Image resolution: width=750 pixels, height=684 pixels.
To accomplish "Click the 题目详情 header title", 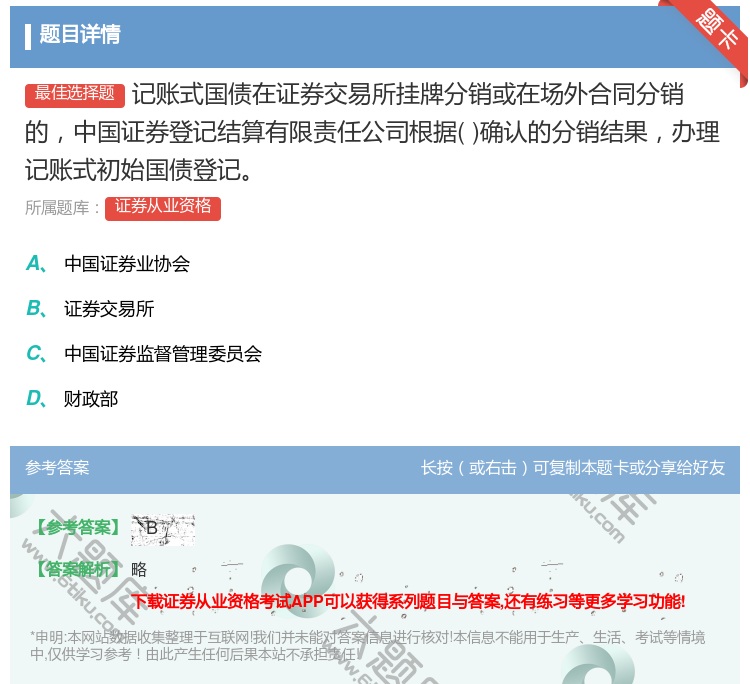I will 80,34.
